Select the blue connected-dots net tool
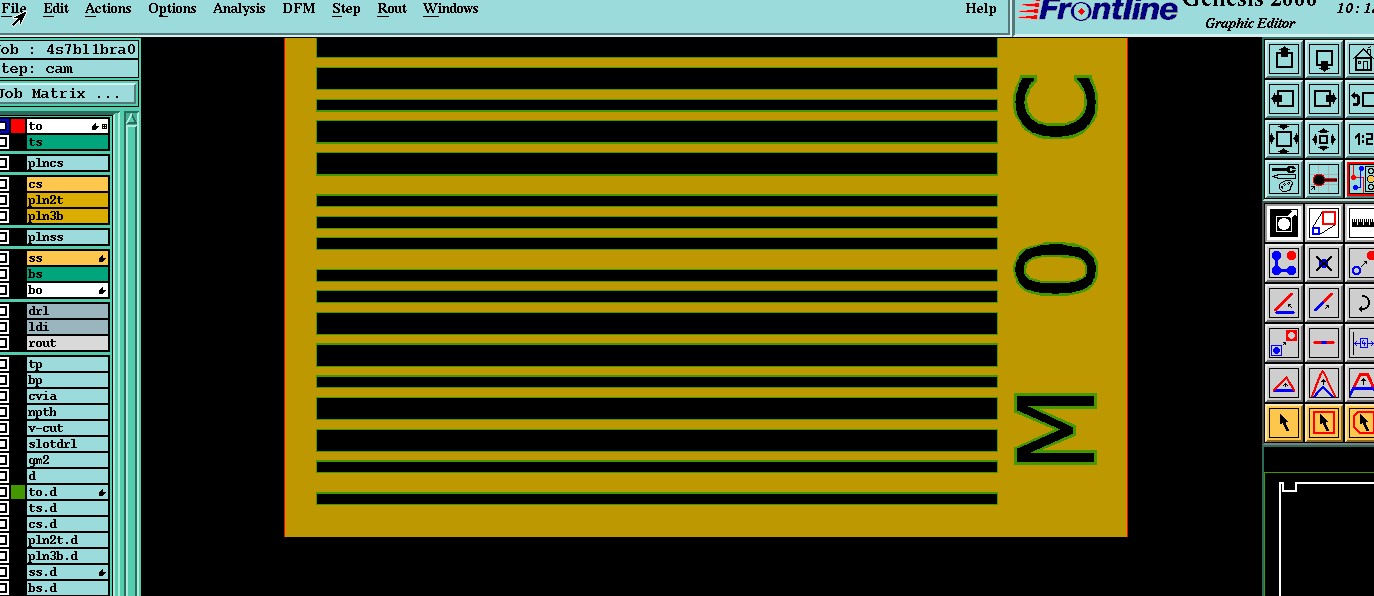Viewport: 1374px width, 596px height. (1285, 263)
